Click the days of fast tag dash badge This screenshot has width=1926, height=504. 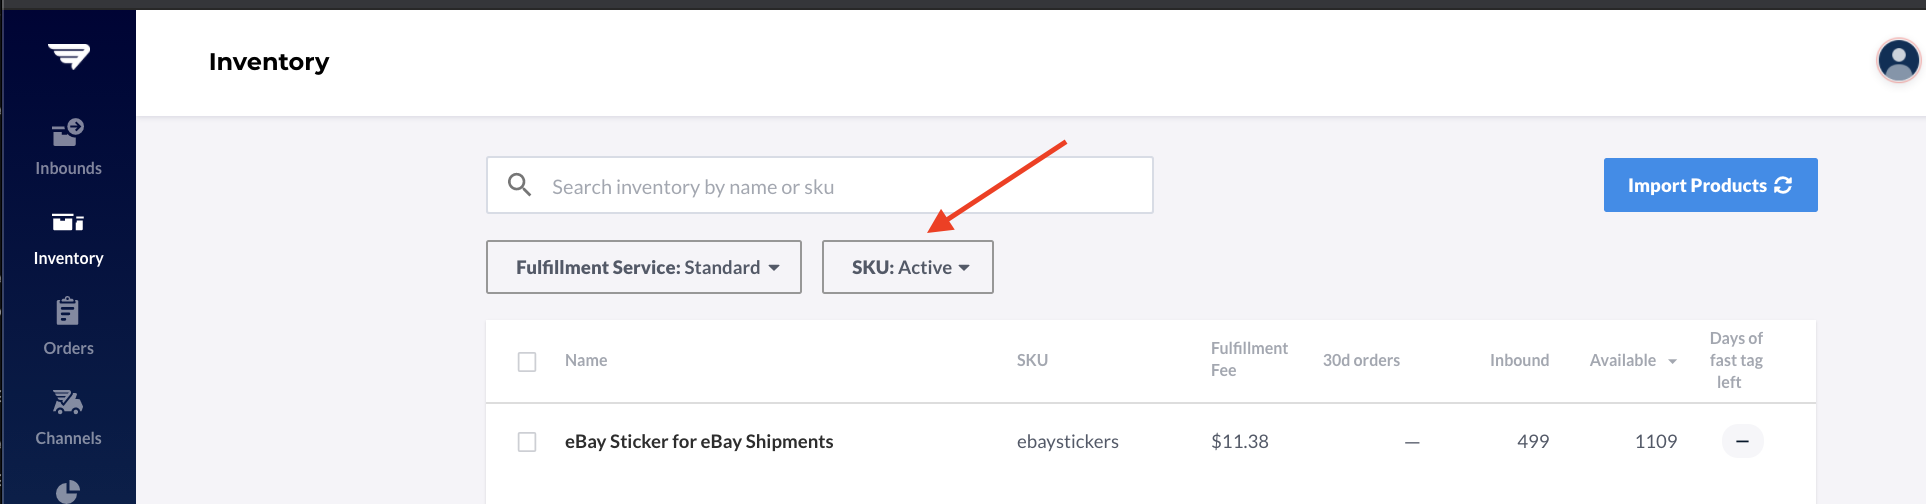(x=1742, y=441)
